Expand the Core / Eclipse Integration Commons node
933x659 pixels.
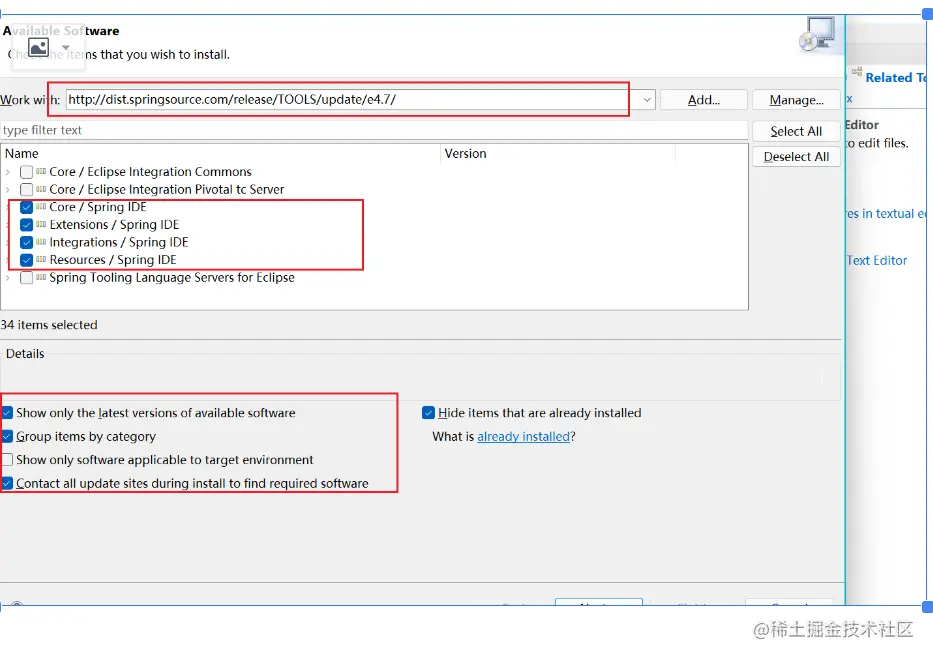coord(8,172)
